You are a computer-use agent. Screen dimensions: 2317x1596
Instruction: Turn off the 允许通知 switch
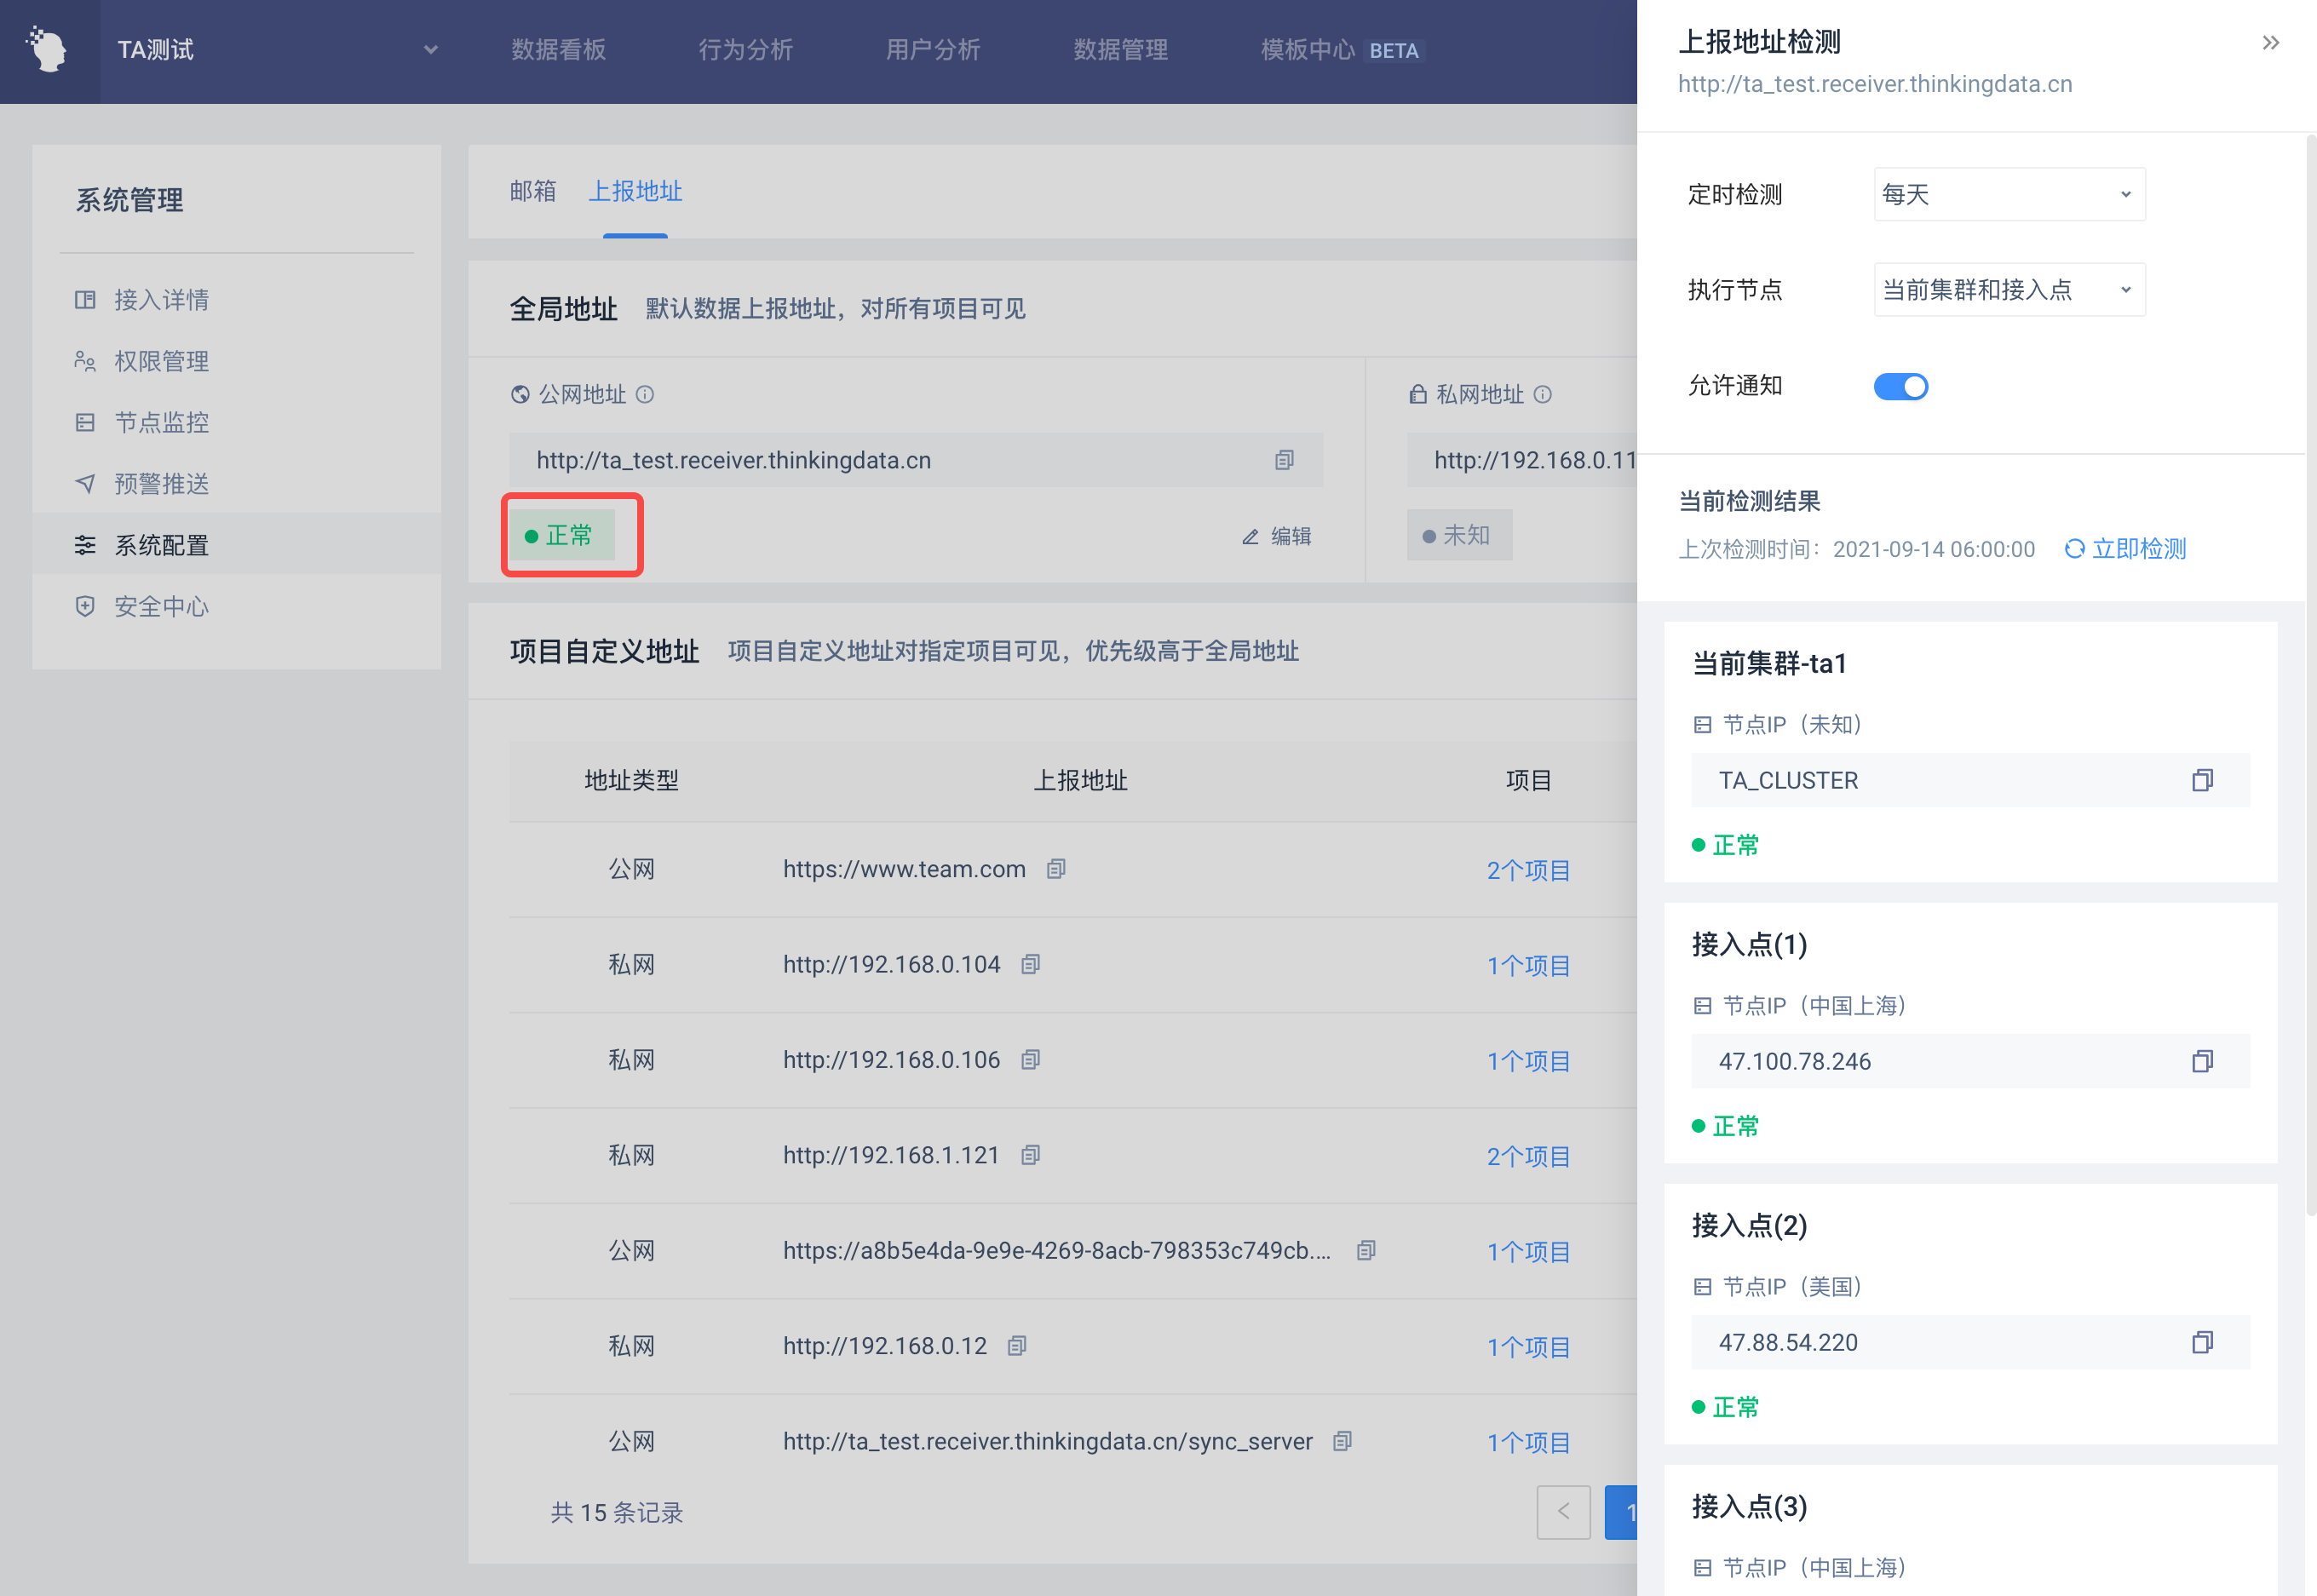[1900, 386]
